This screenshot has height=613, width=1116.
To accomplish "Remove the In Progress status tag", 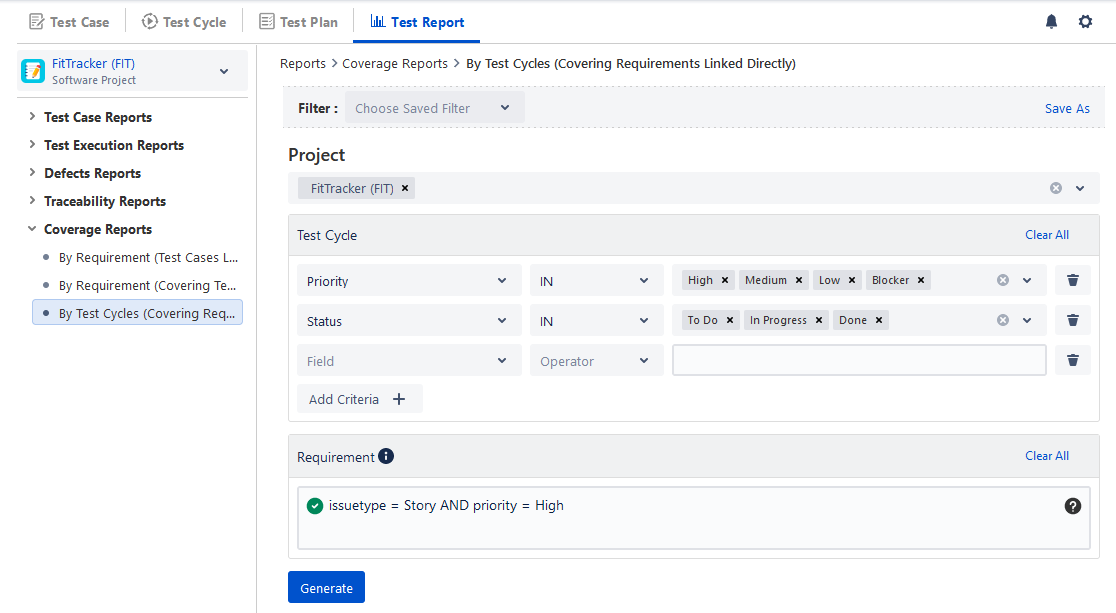I will [818, 320].
